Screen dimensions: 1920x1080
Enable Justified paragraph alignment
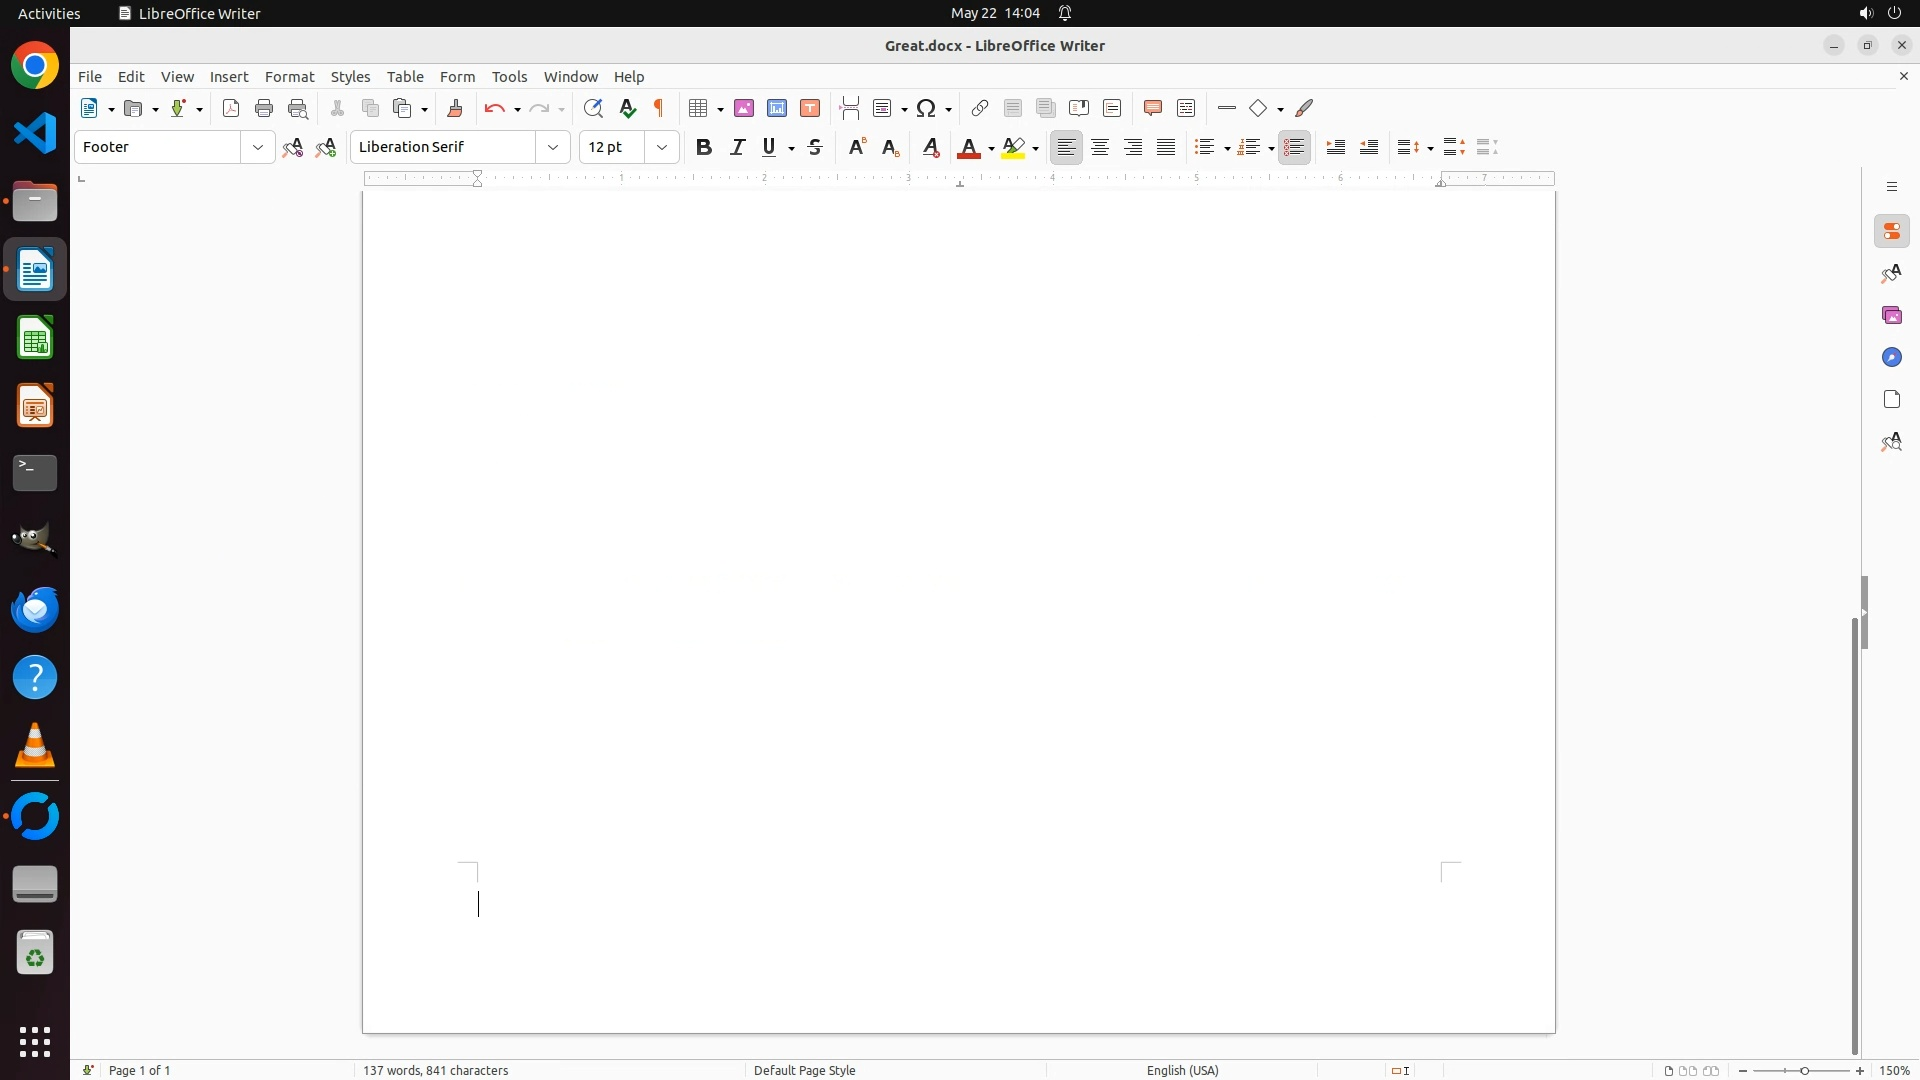pos(1166,147)
